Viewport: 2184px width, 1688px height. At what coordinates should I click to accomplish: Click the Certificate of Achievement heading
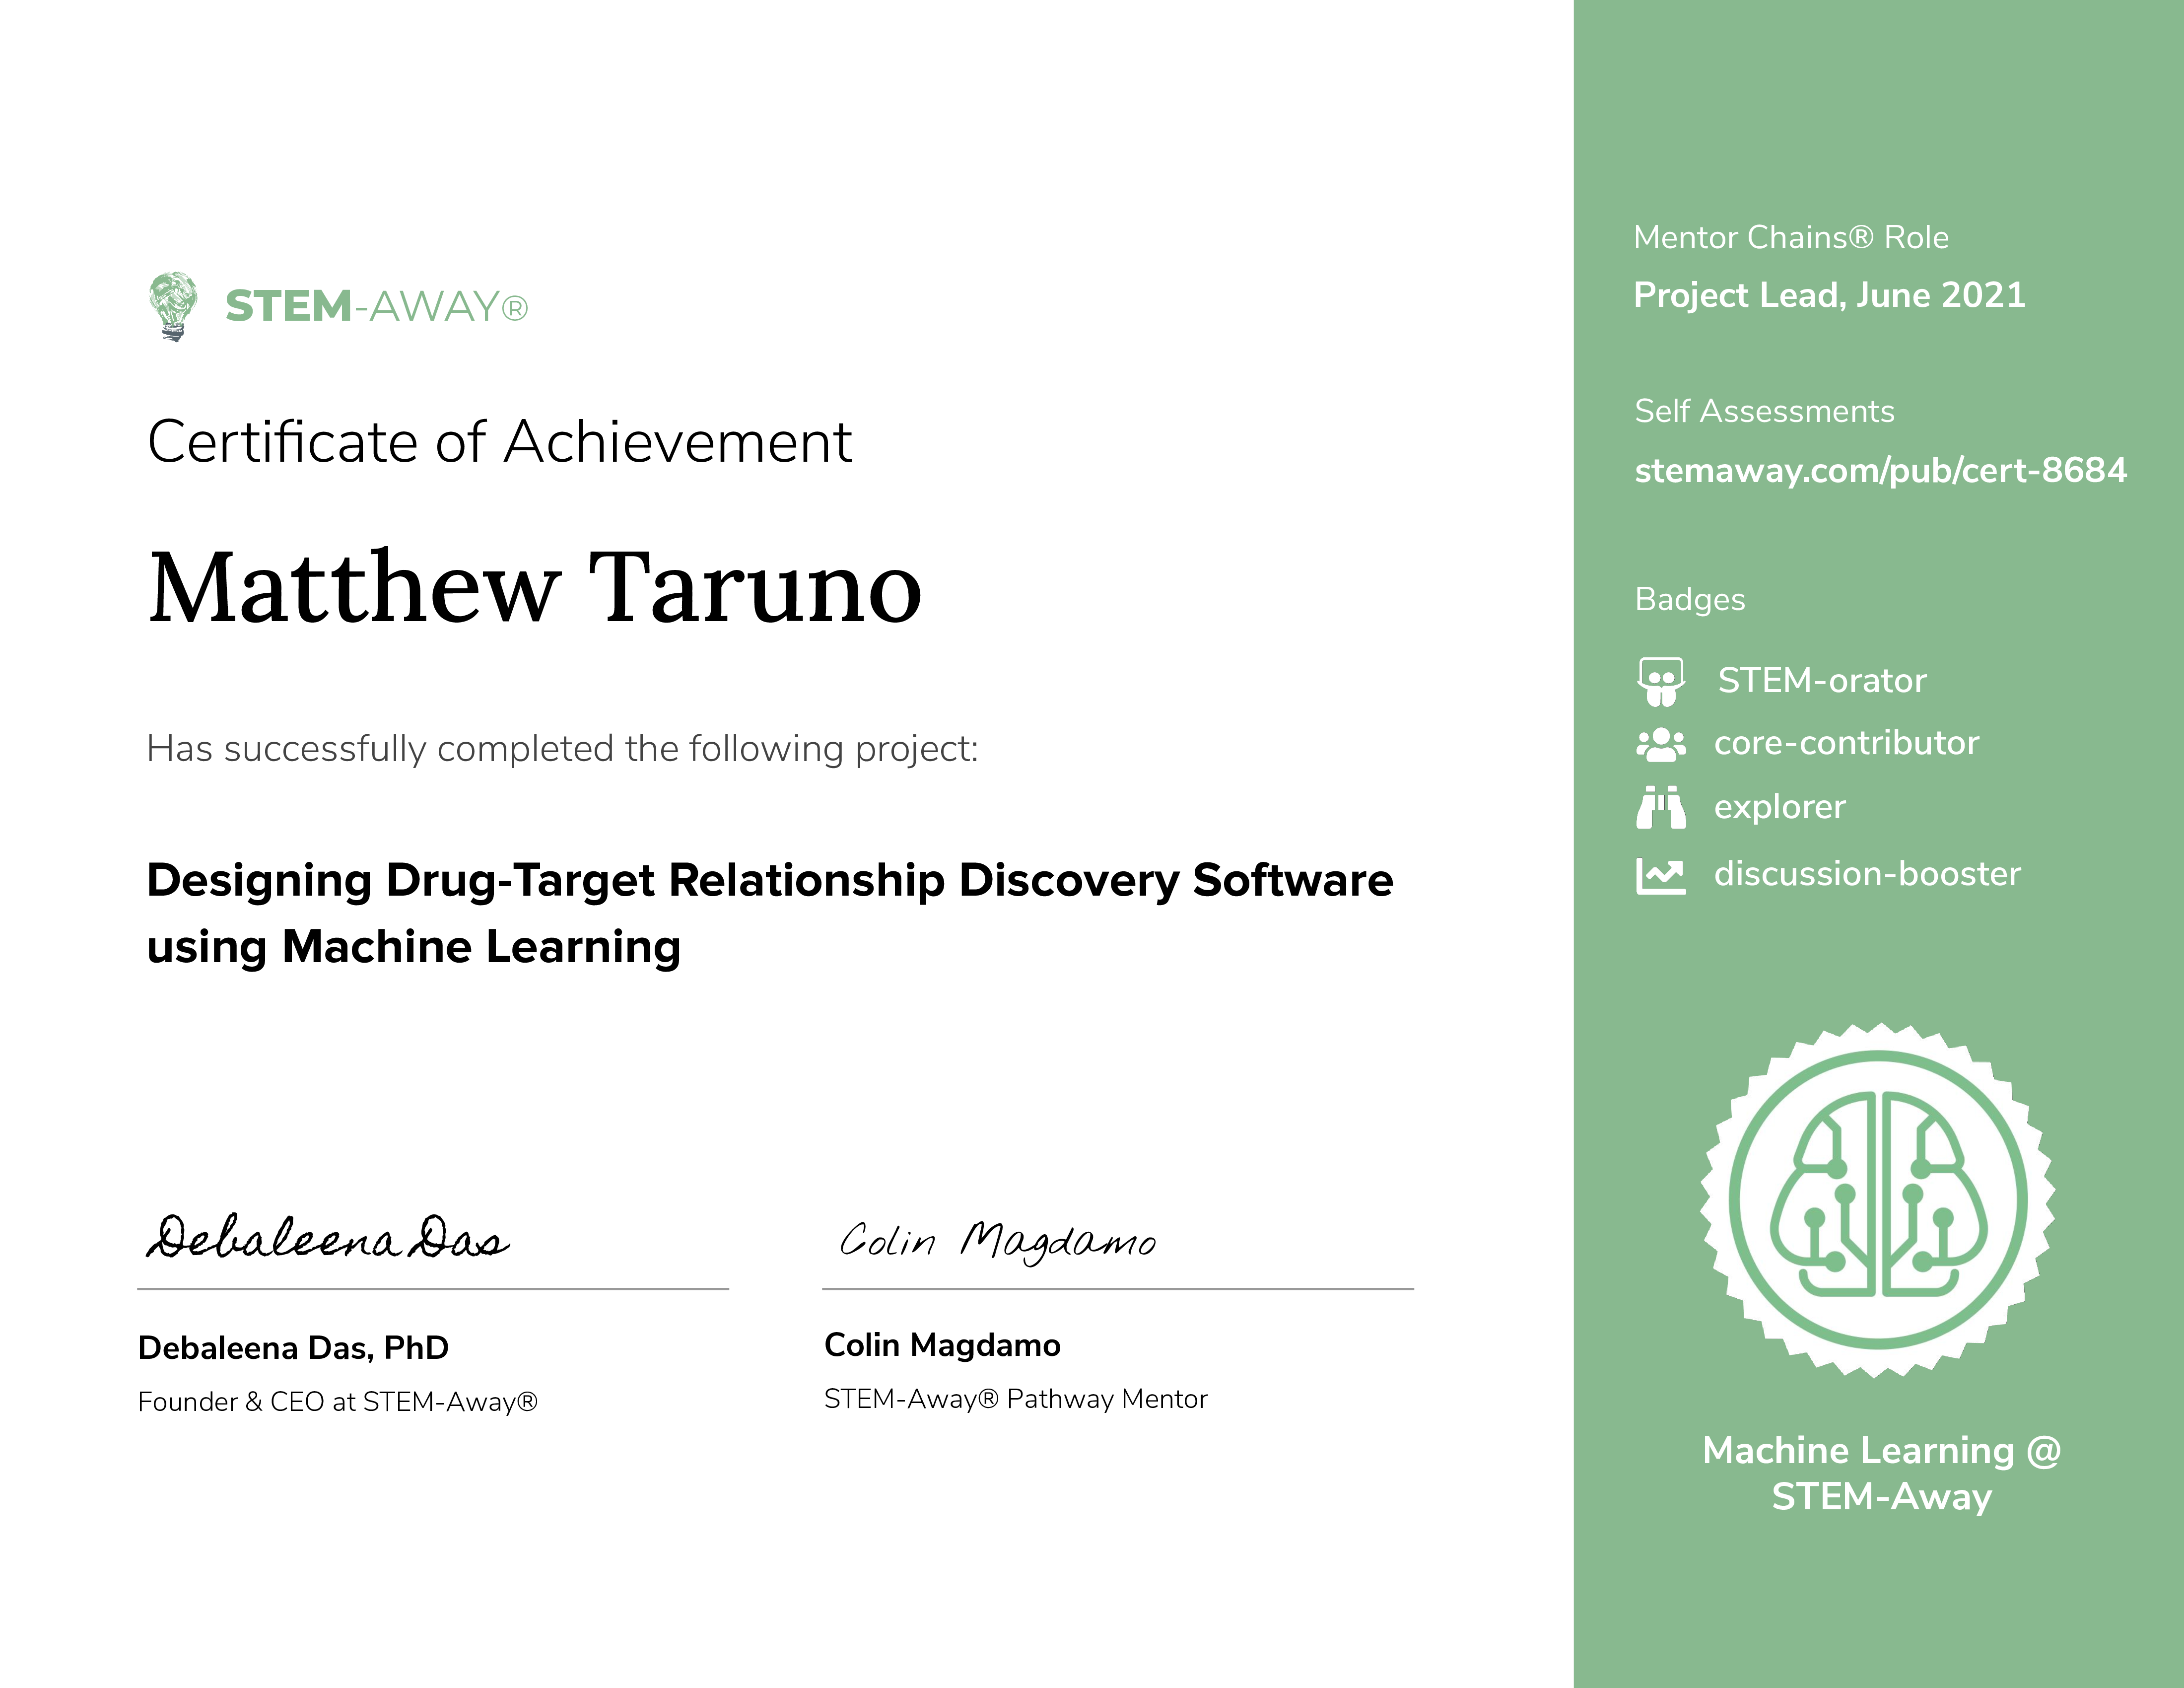499,442
